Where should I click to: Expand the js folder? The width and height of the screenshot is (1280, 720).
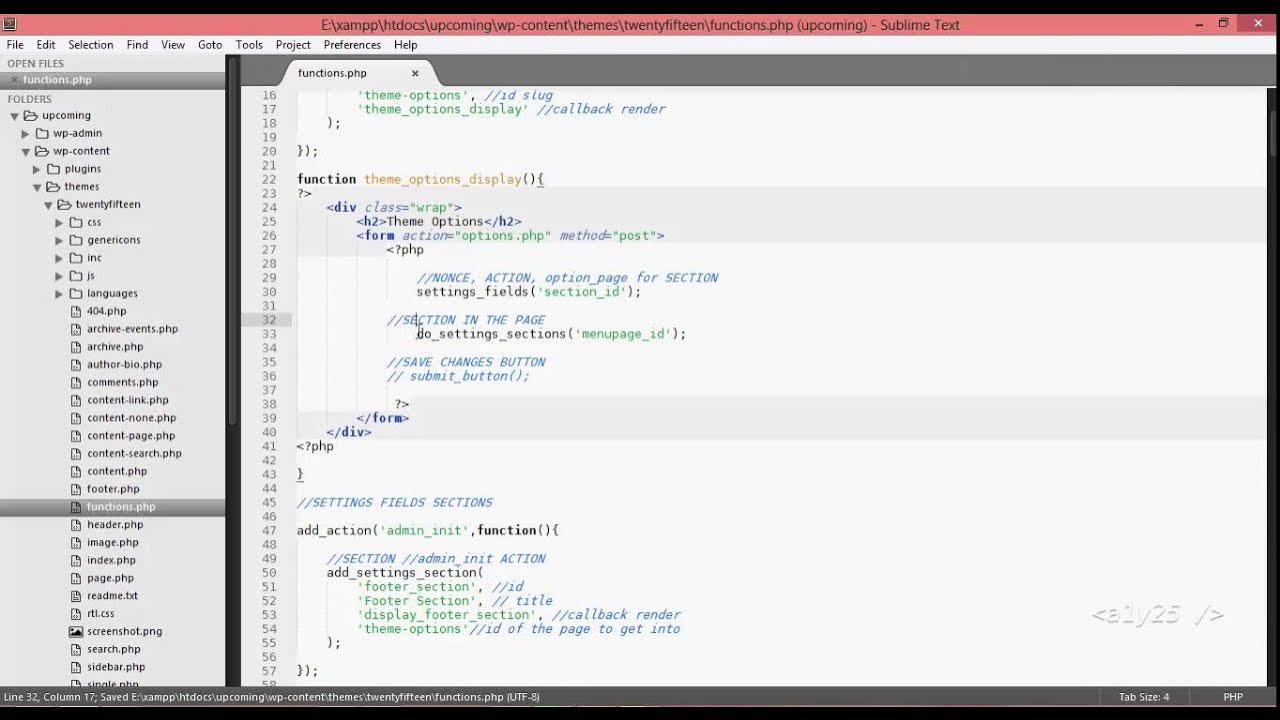[x=59, y=276]
